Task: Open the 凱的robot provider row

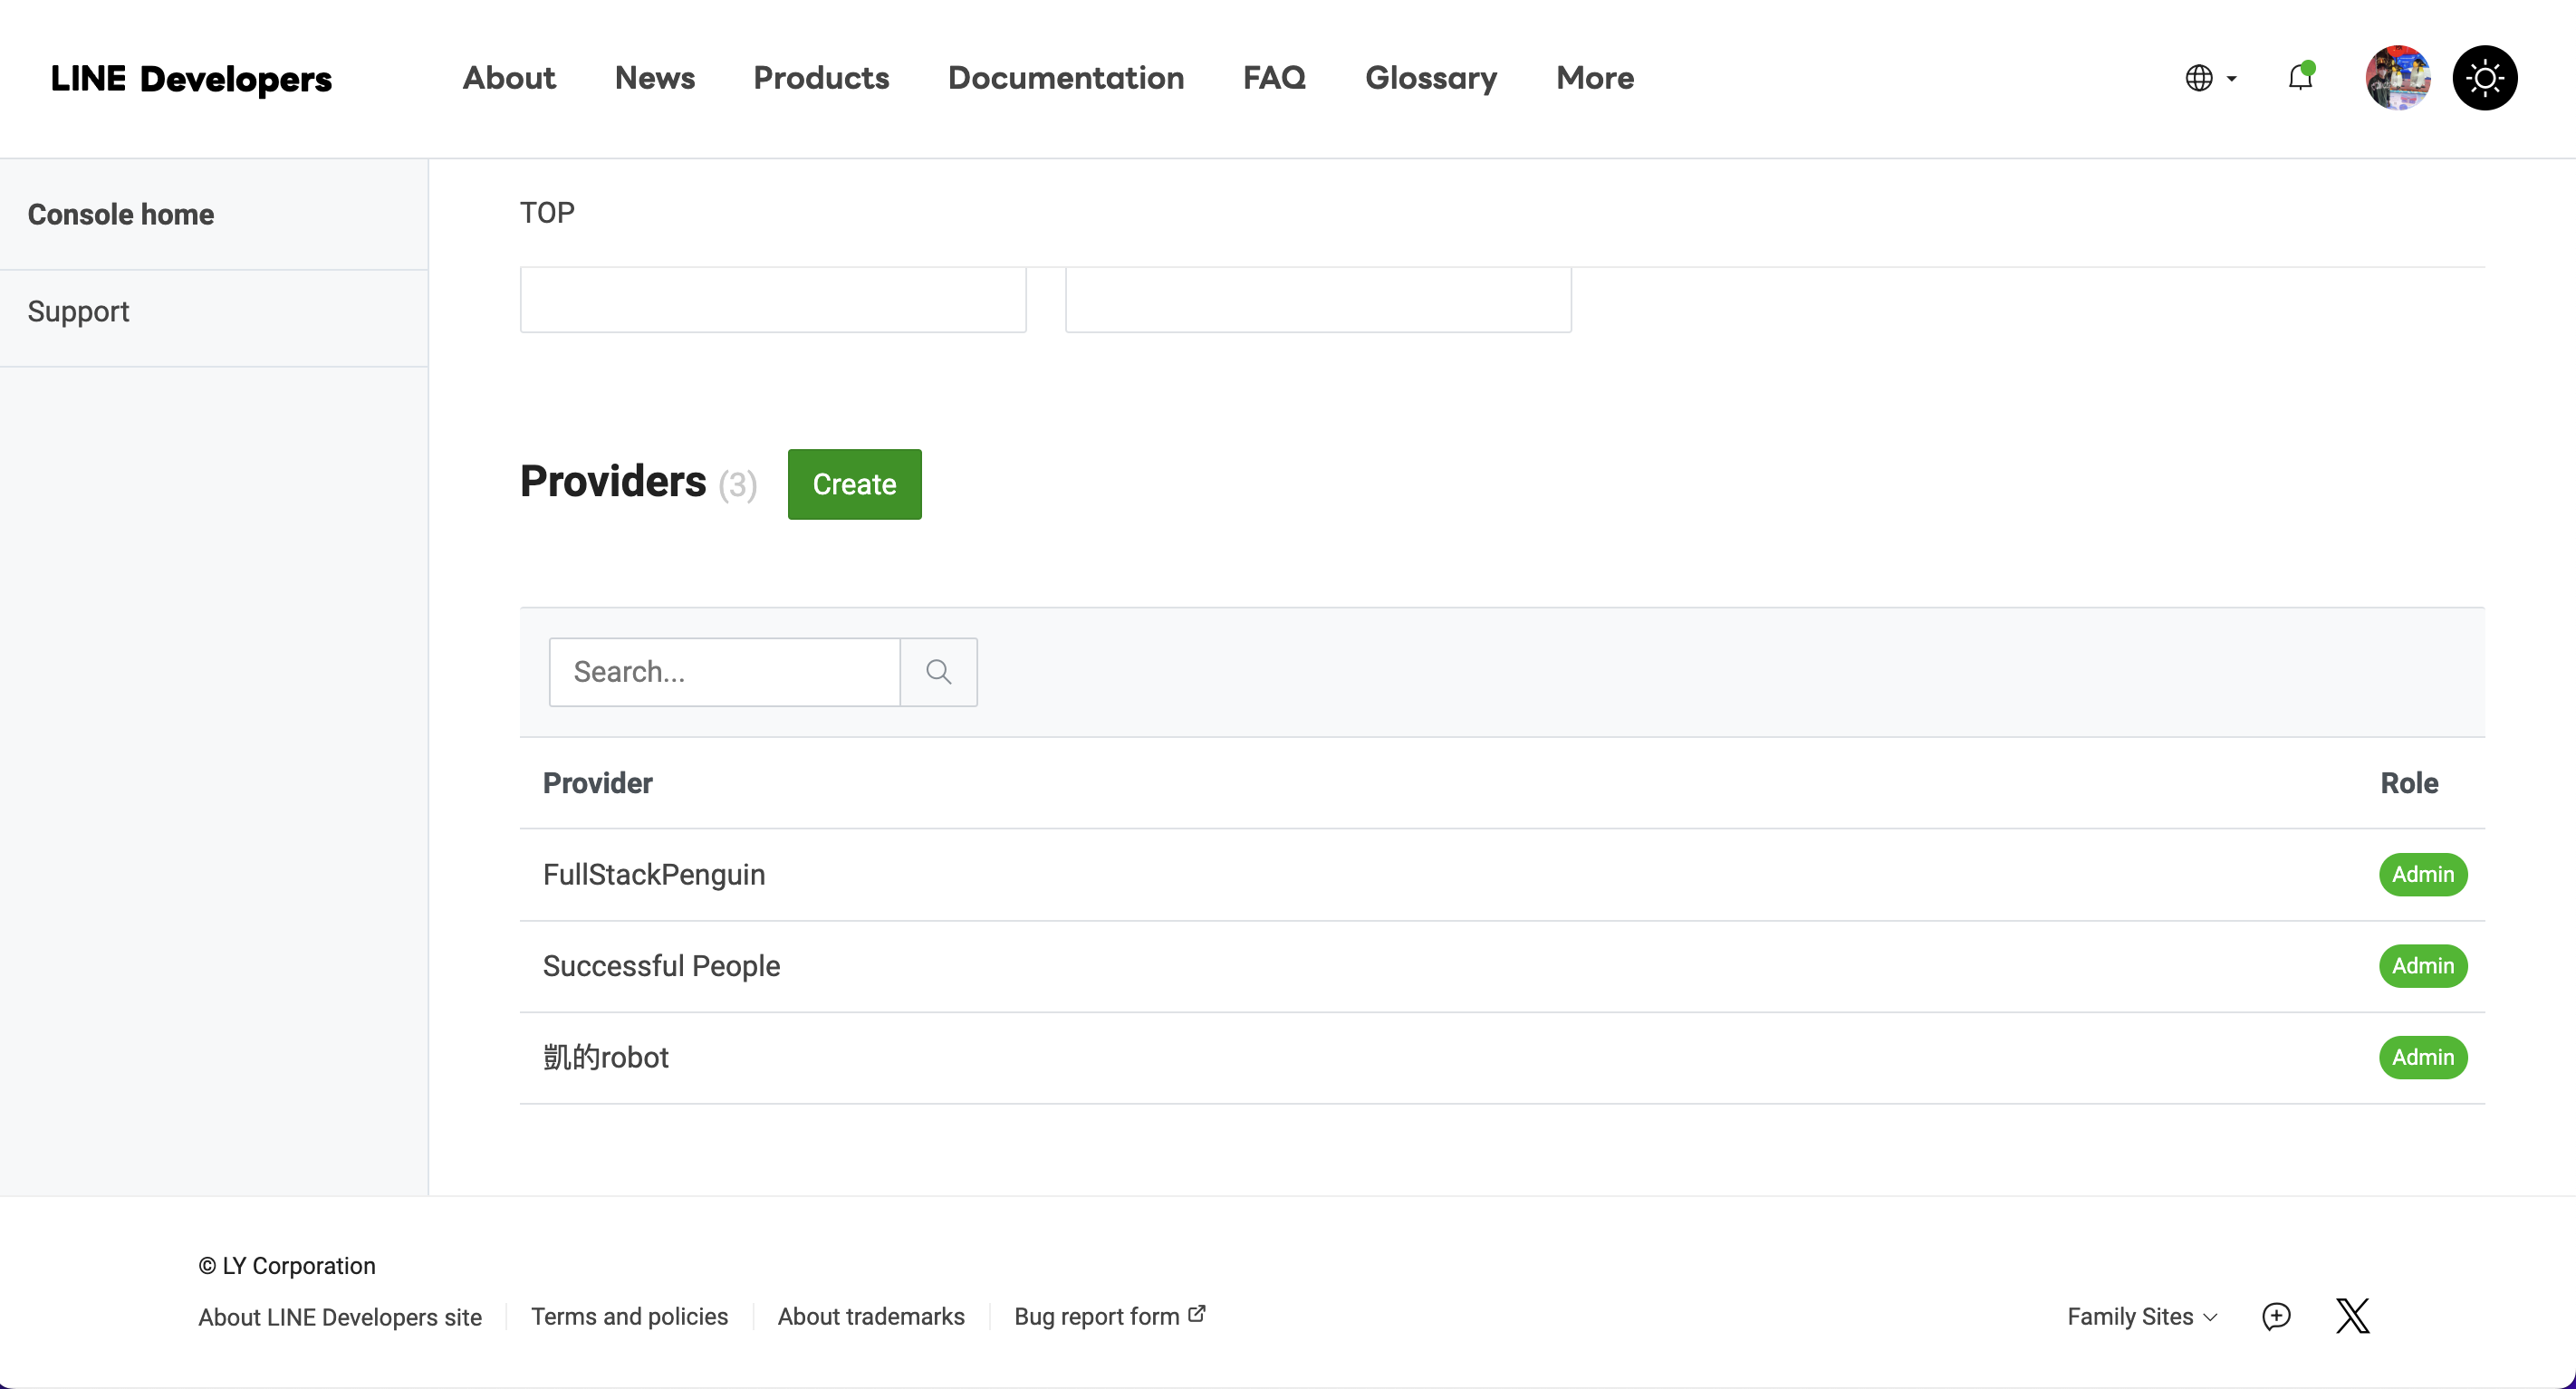Action: click(1502, 1057)
